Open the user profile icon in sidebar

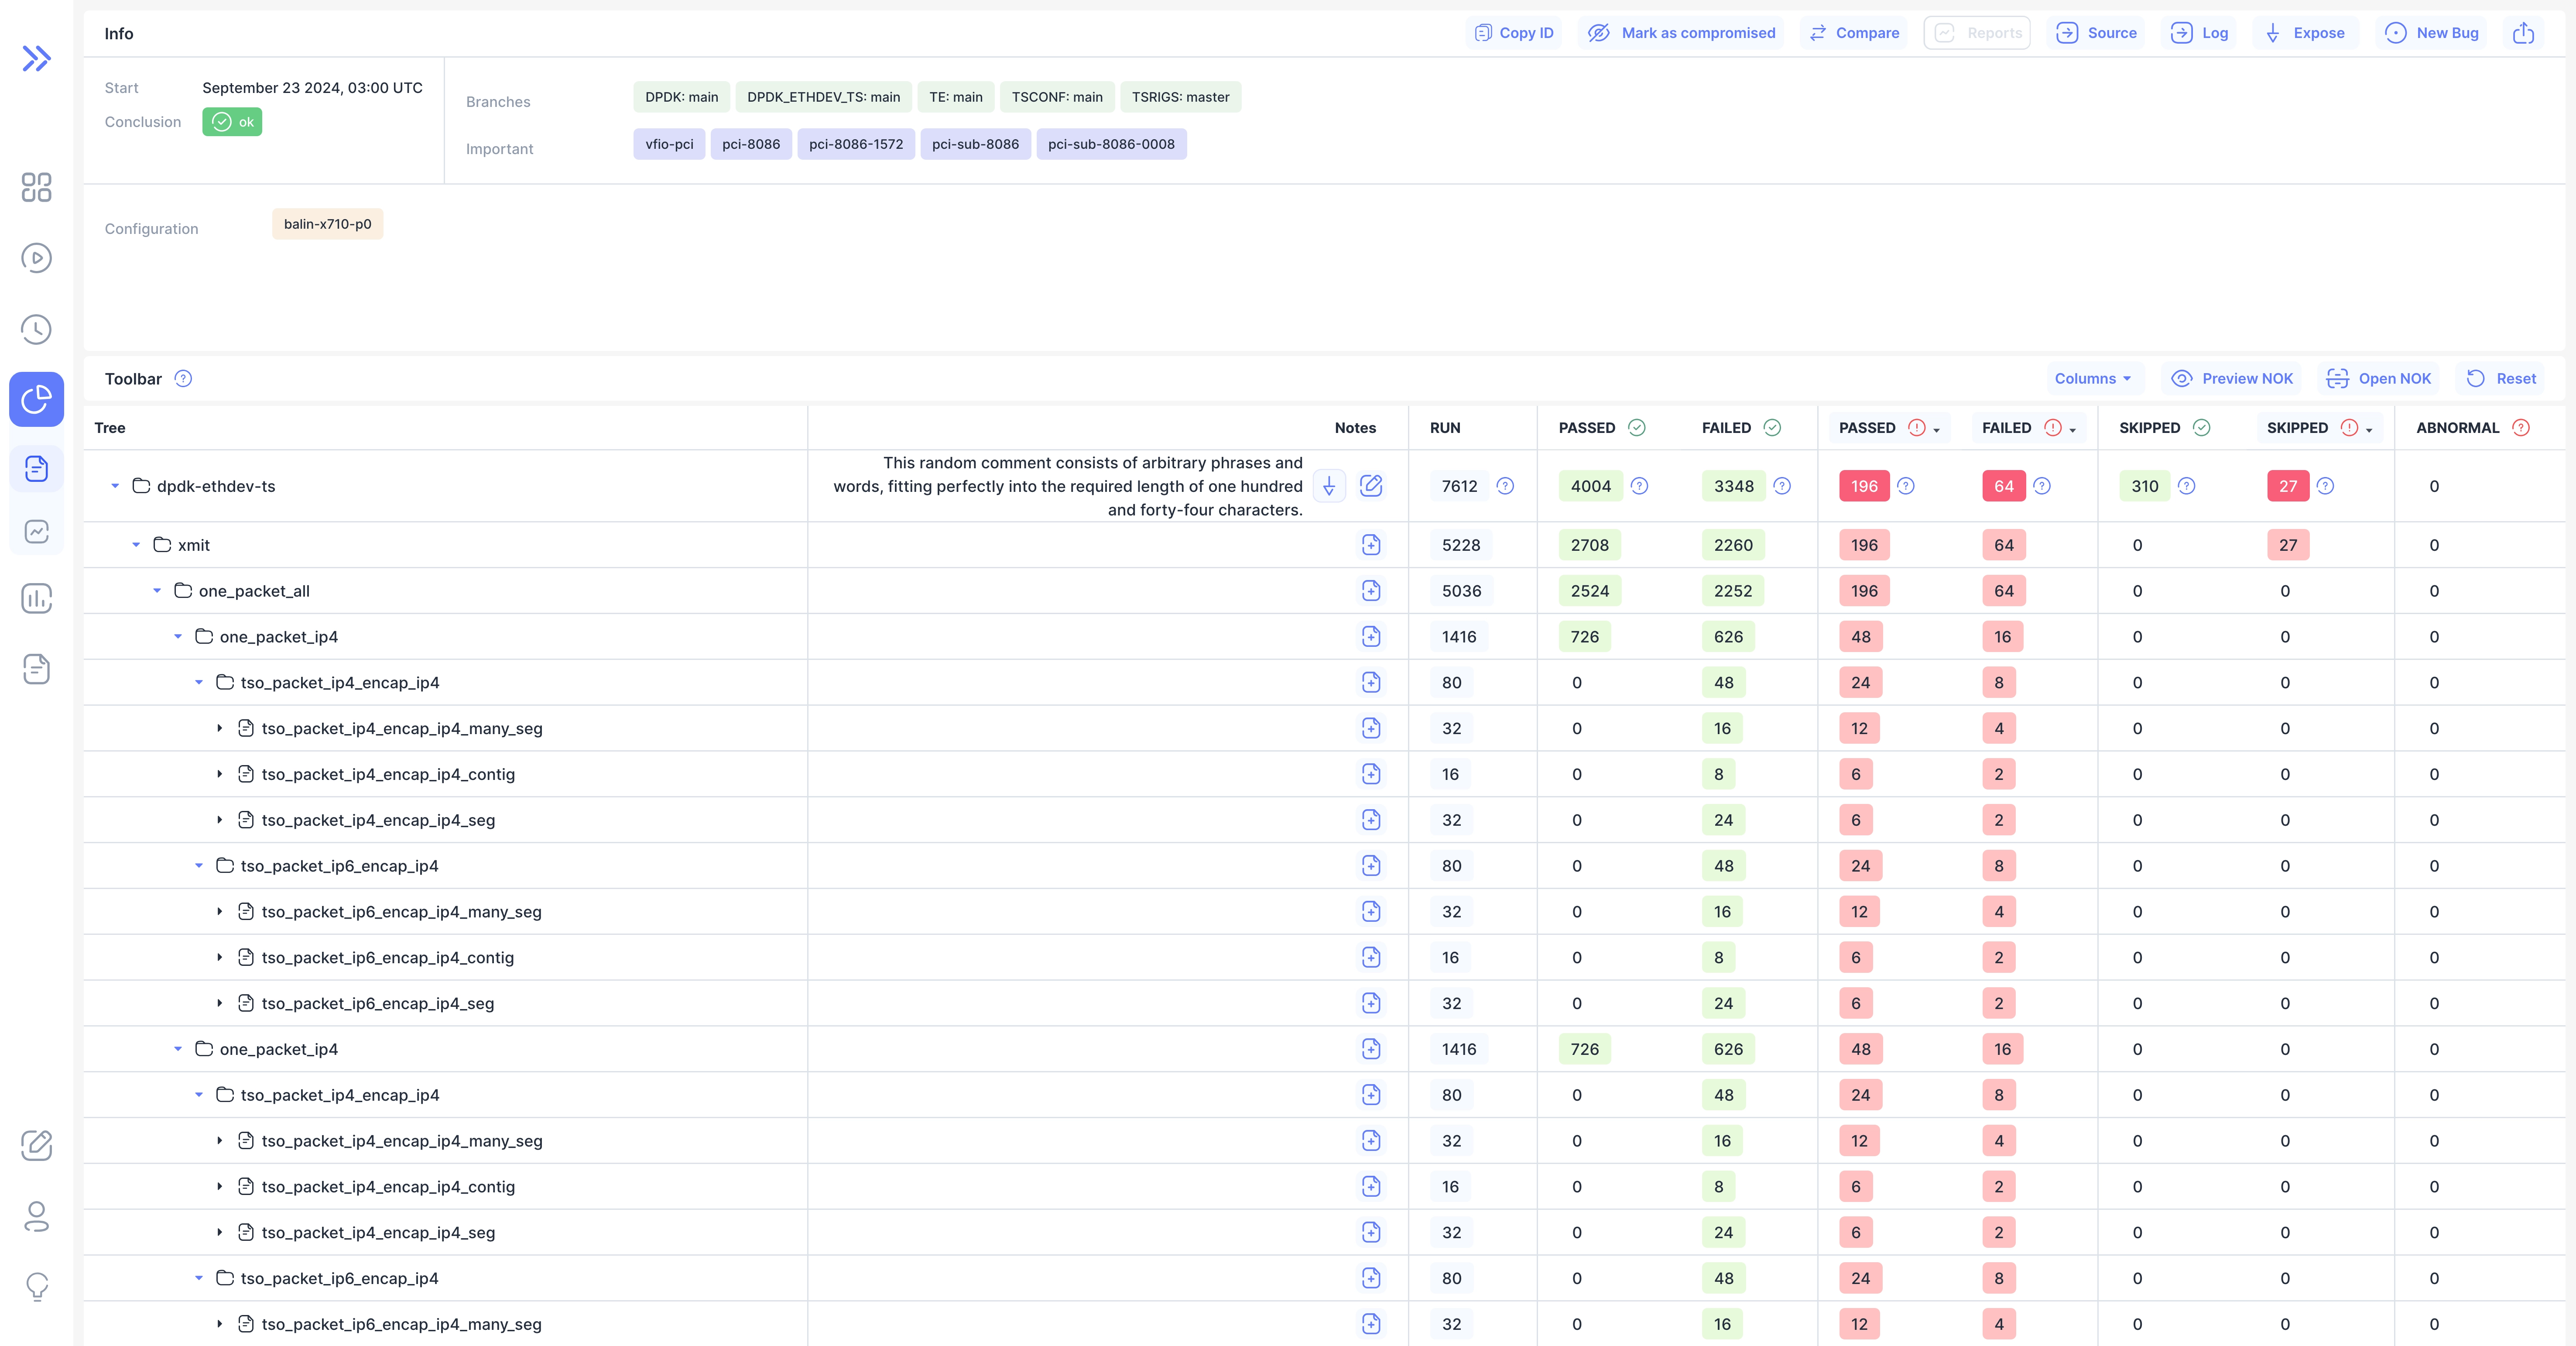point(36,1216)
